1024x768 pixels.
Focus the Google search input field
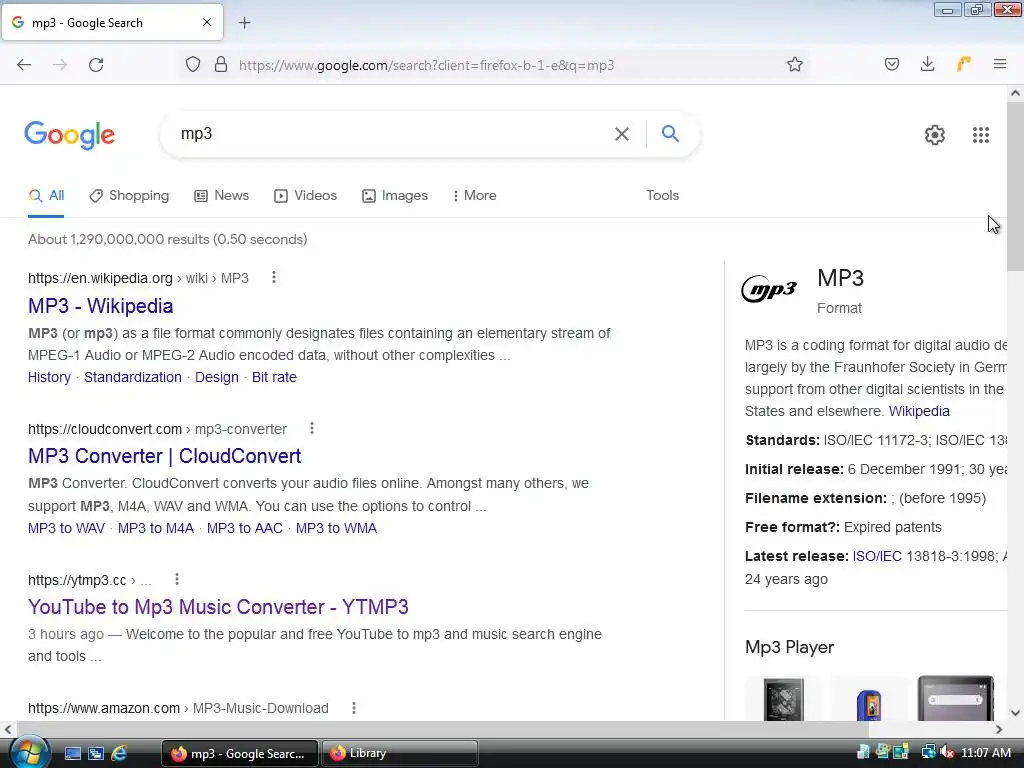[392, 134]
